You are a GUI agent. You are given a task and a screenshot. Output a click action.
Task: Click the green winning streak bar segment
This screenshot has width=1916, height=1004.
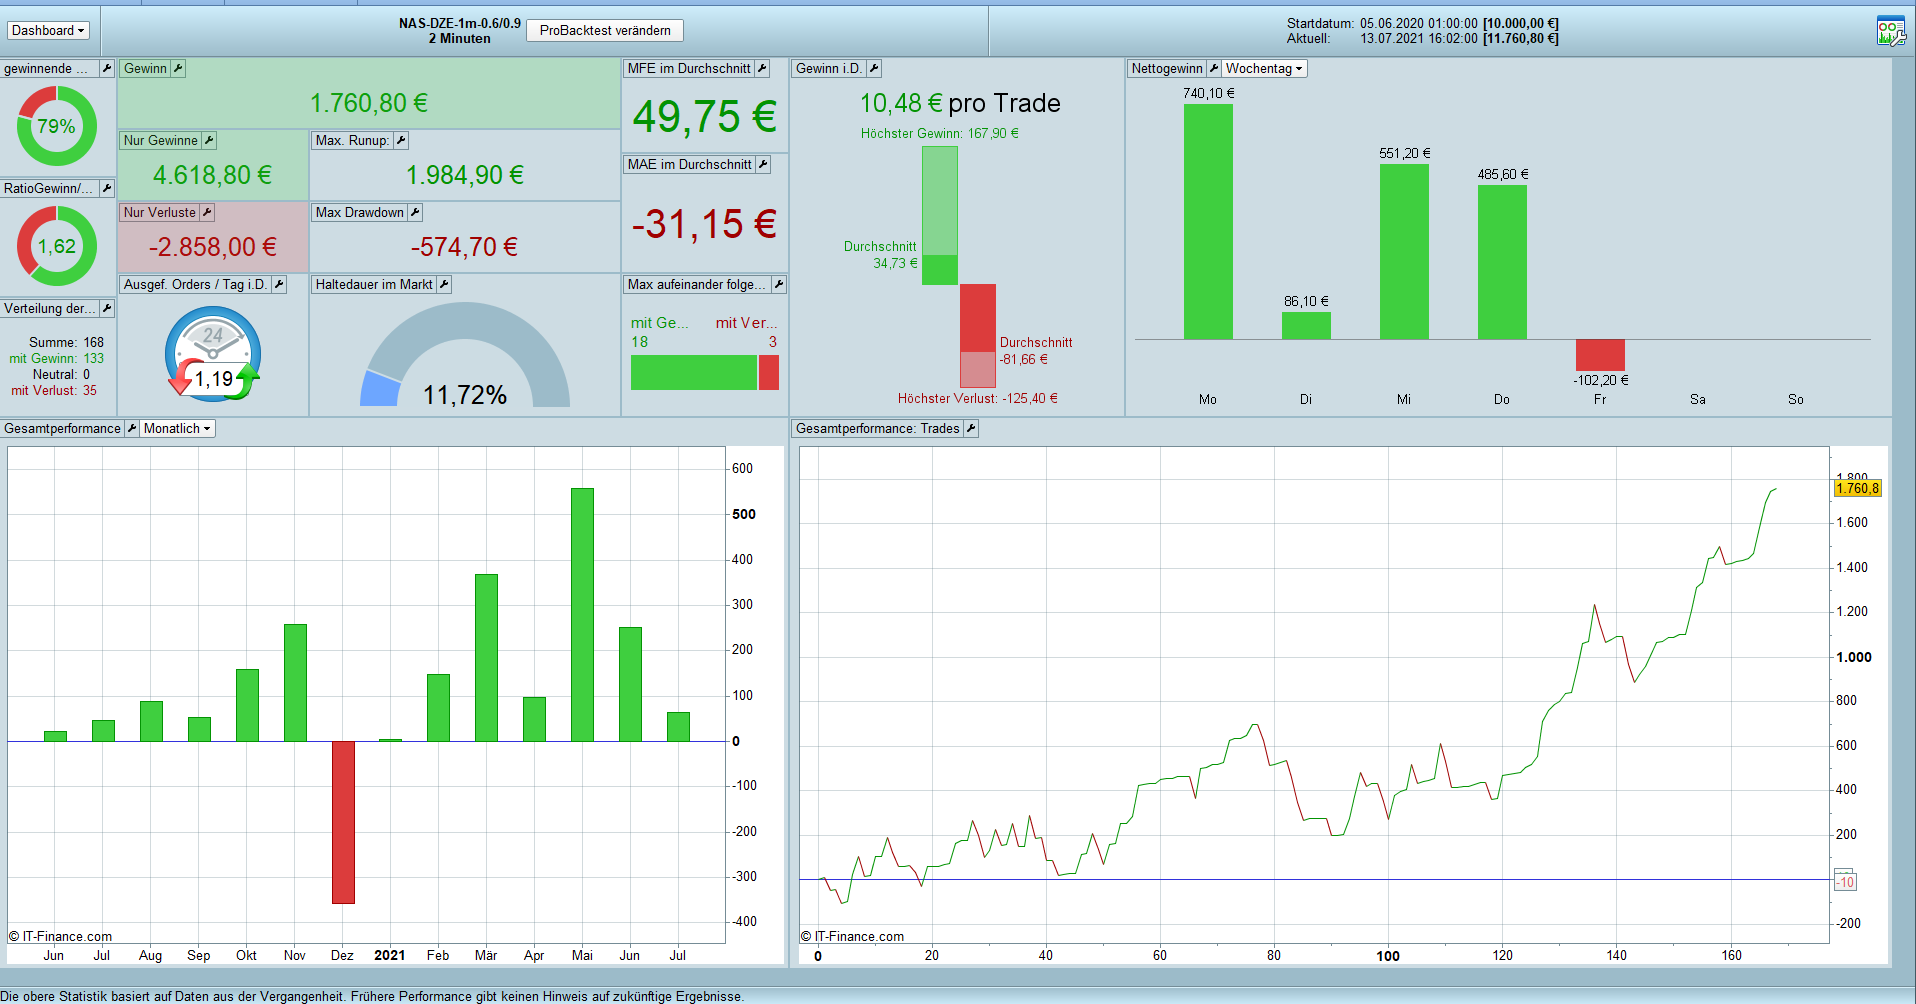coord(694,372)
